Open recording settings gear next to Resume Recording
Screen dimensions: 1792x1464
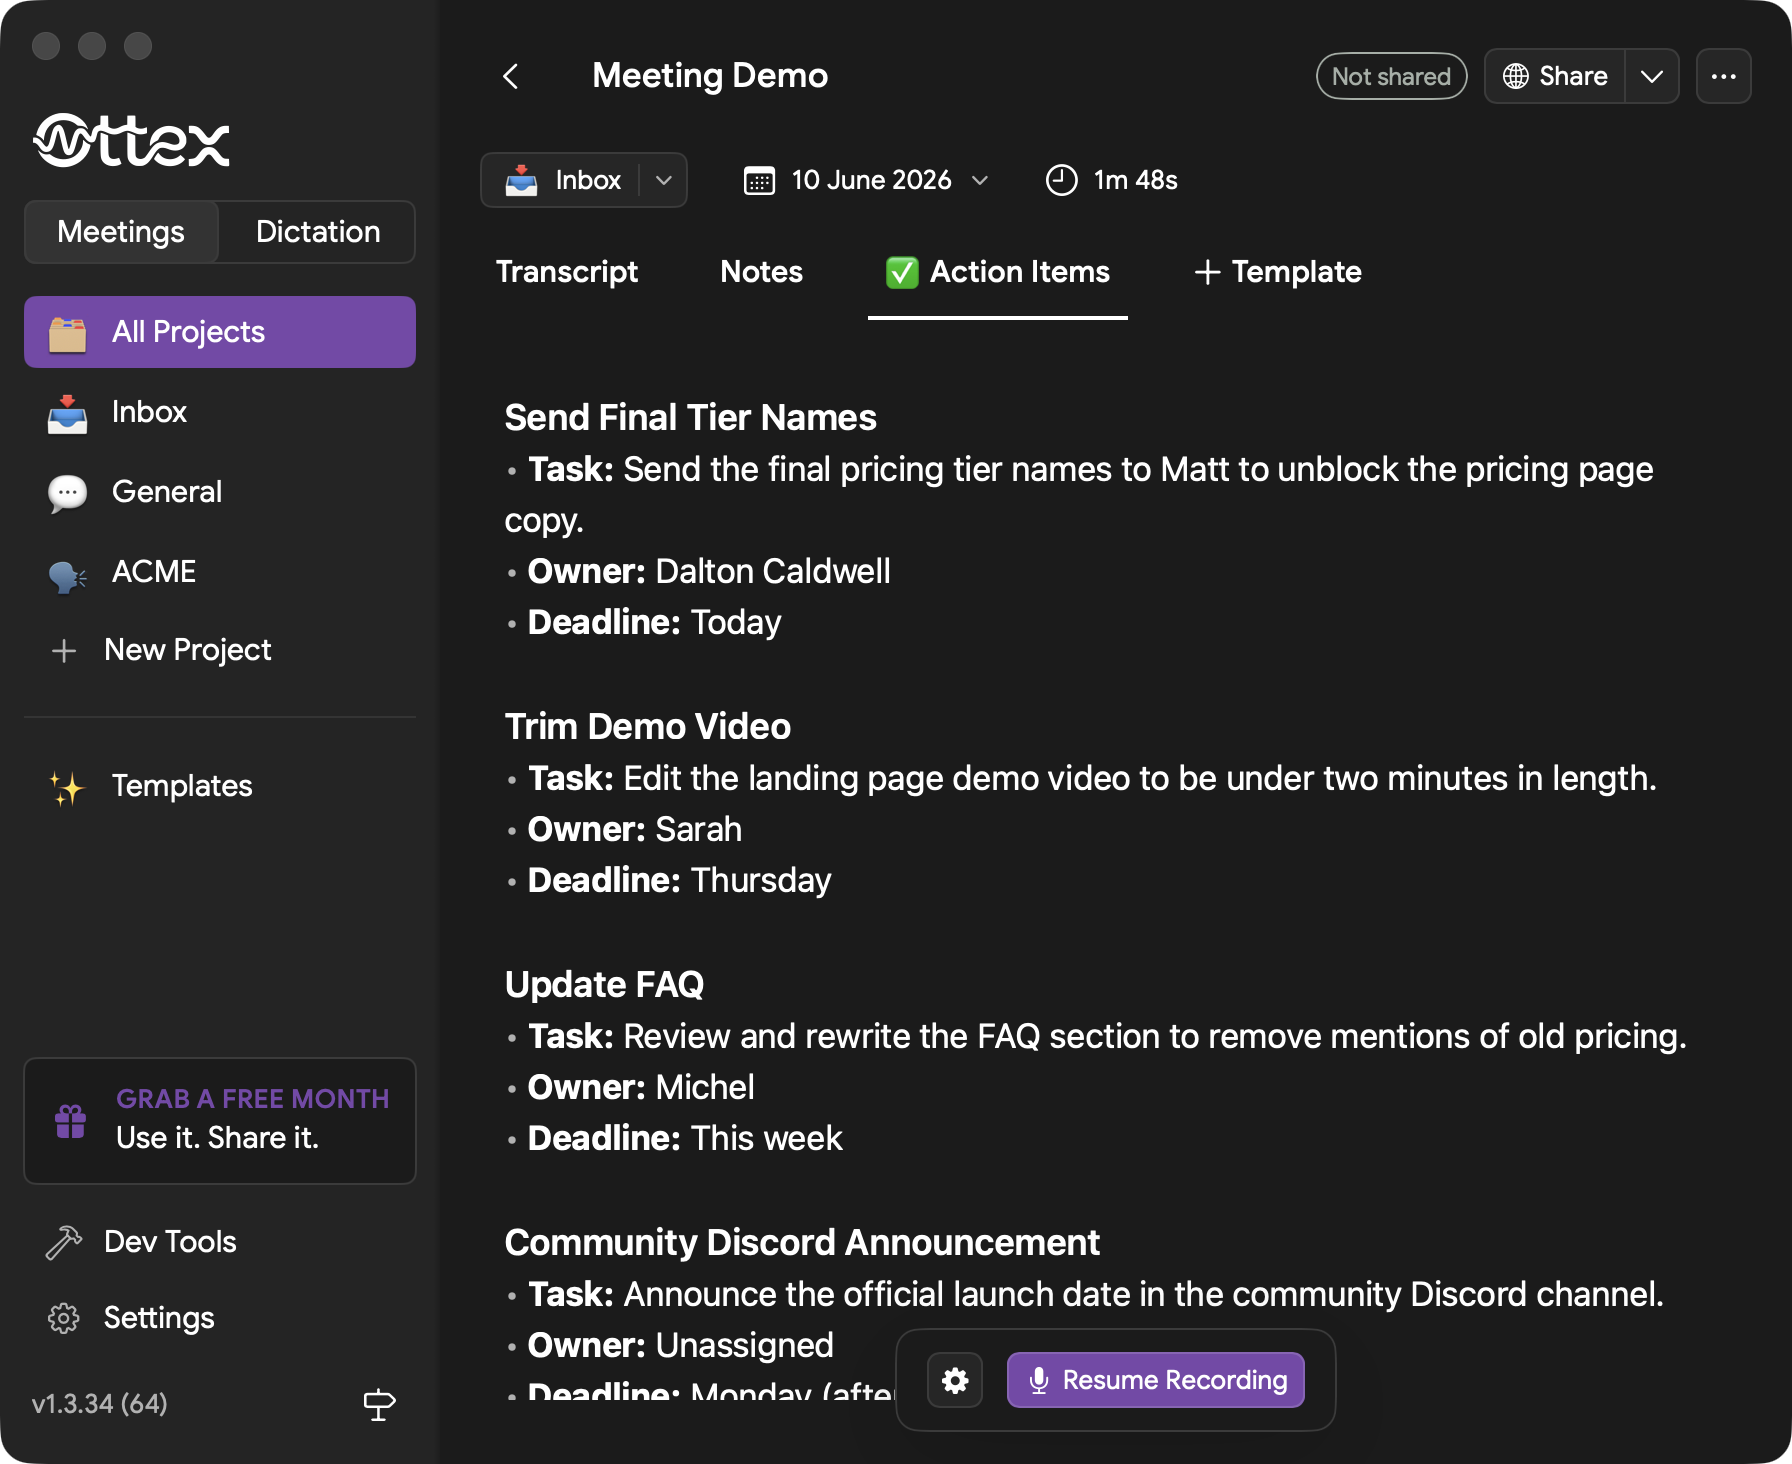[x=955, y=1380]
